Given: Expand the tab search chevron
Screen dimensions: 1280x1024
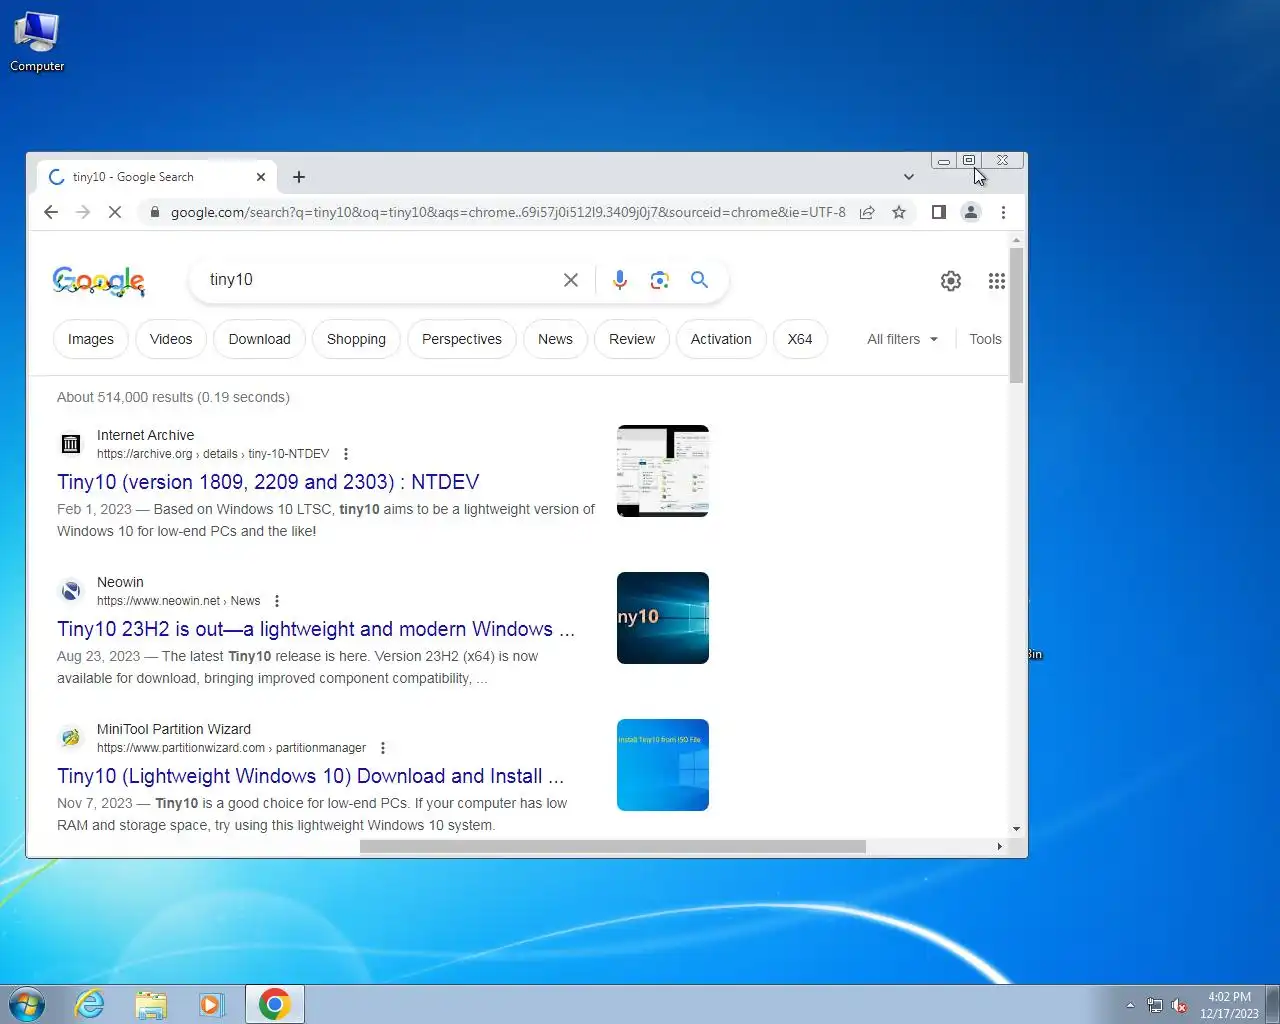Looking at the screenshot, I should (x=909, y=177).
